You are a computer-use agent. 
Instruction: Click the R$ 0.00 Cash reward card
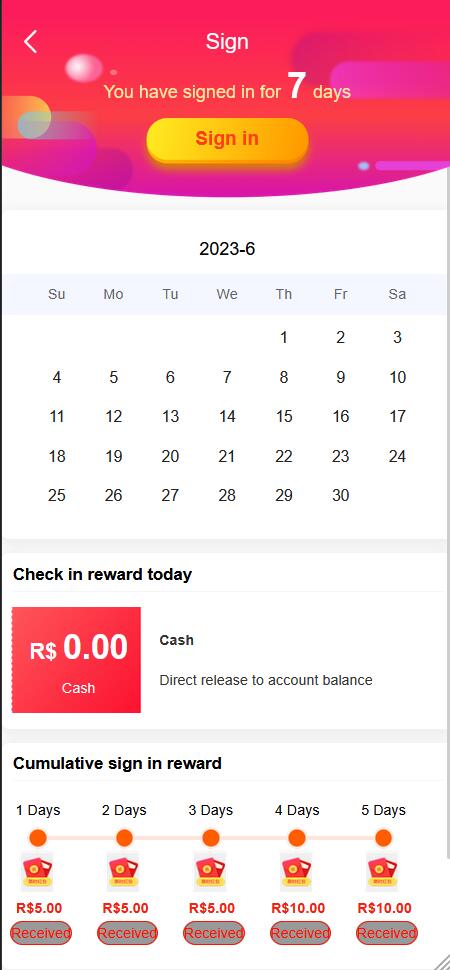point(76,659)
